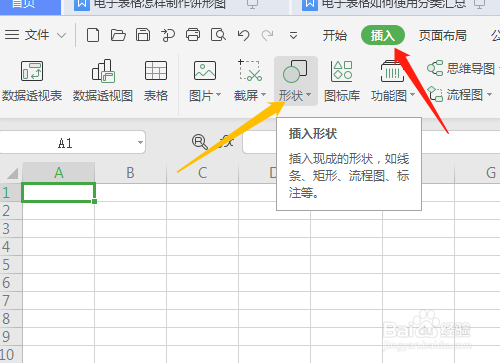Select row 4 header
This screenshot has width=500, height=363.
pyautogui.click(x=11, y=246)
